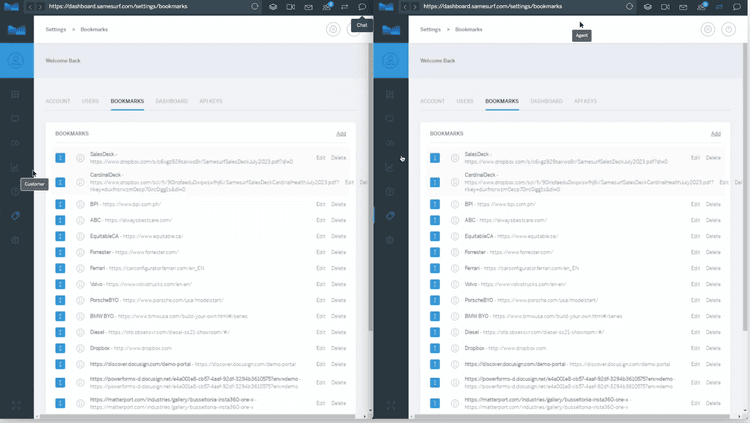Click the fullscreen expand icon in left sidebar bottom

(15, 407)
